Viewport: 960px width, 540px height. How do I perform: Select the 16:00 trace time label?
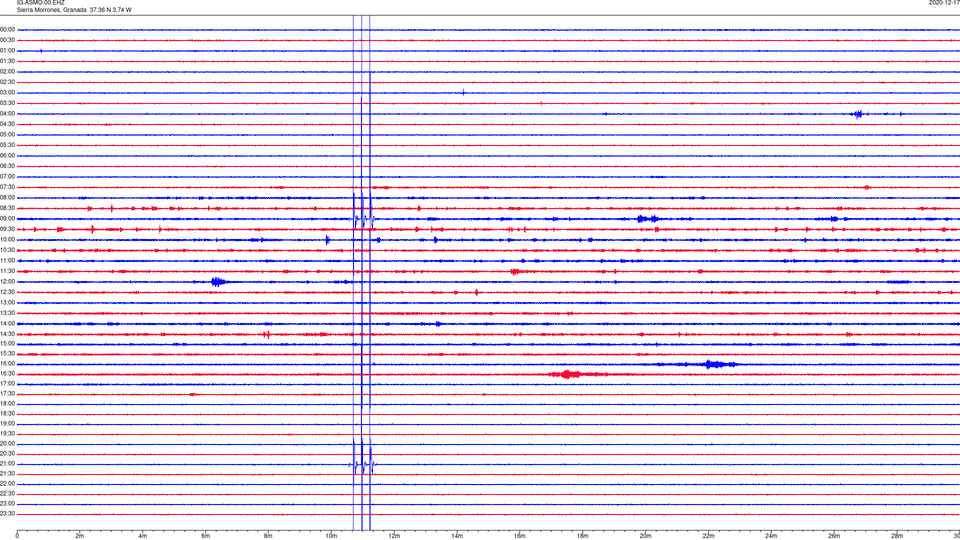click(7, 364)
